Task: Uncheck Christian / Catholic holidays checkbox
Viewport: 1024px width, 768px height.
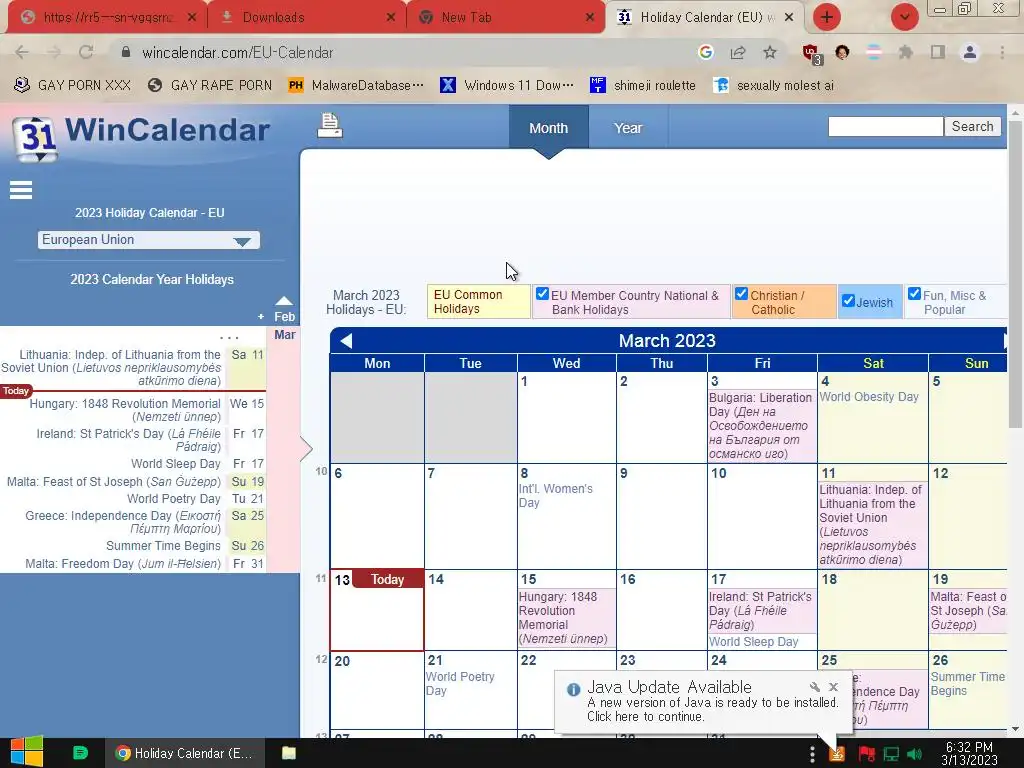Action: coord(741,294)
